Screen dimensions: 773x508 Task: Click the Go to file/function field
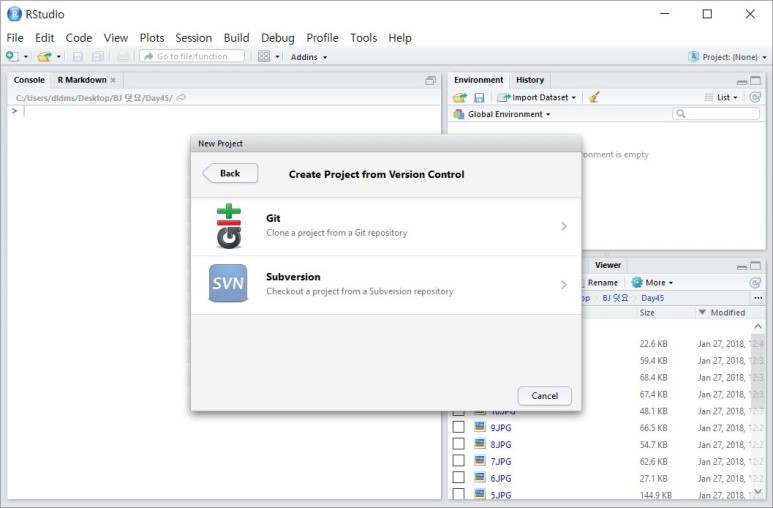(x=192, y=56)
